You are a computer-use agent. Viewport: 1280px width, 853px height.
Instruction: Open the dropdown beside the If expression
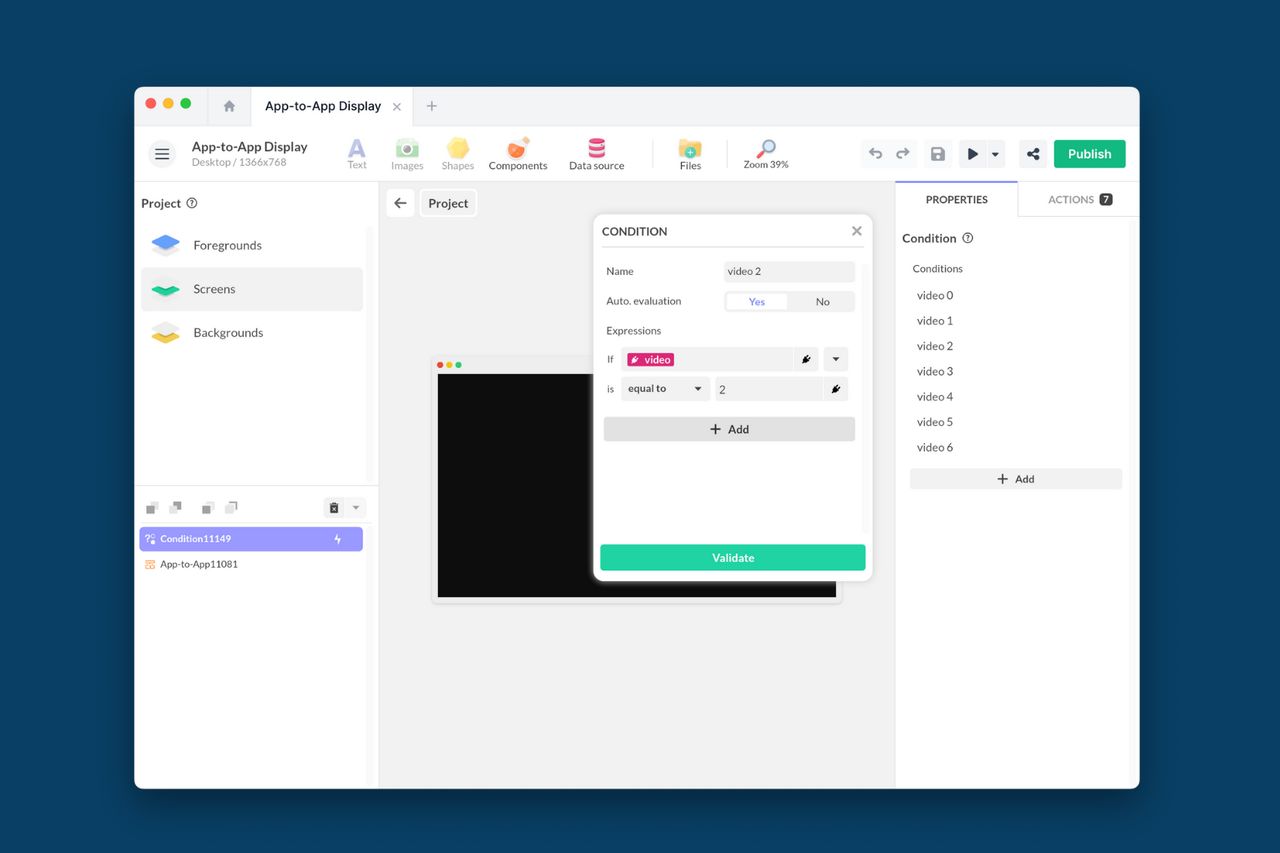(835, 359)
